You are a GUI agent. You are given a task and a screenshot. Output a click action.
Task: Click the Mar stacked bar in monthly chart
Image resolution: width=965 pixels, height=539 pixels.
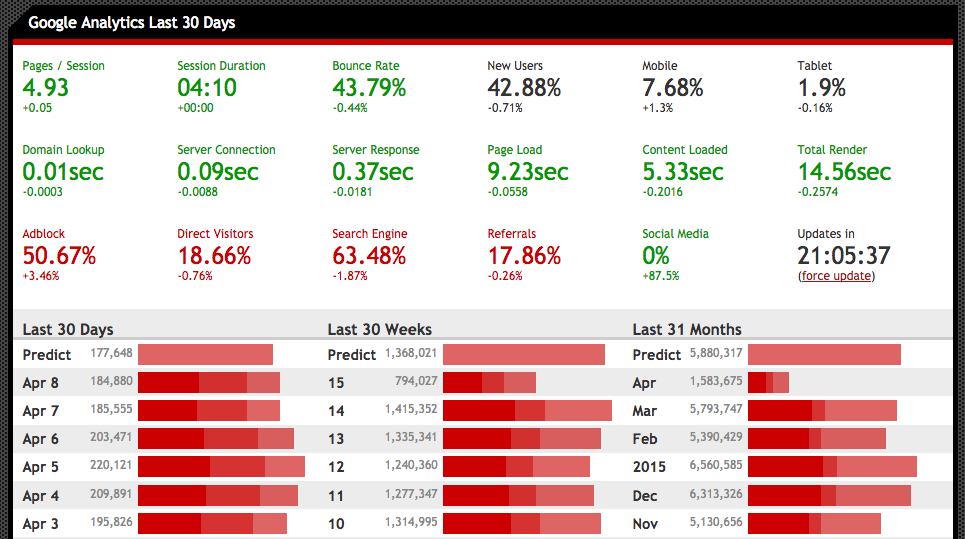[823, 410]
